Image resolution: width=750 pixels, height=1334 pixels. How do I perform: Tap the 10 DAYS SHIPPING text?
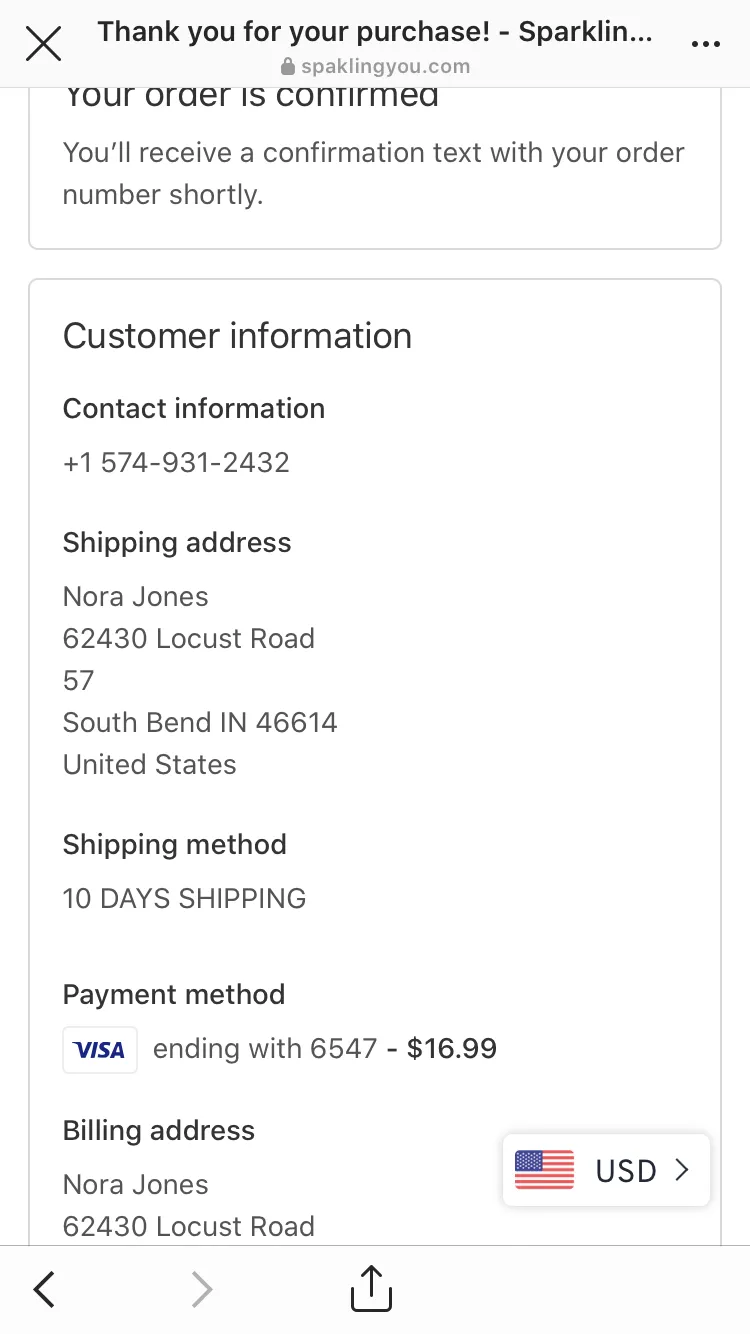[x=184, y=898]
